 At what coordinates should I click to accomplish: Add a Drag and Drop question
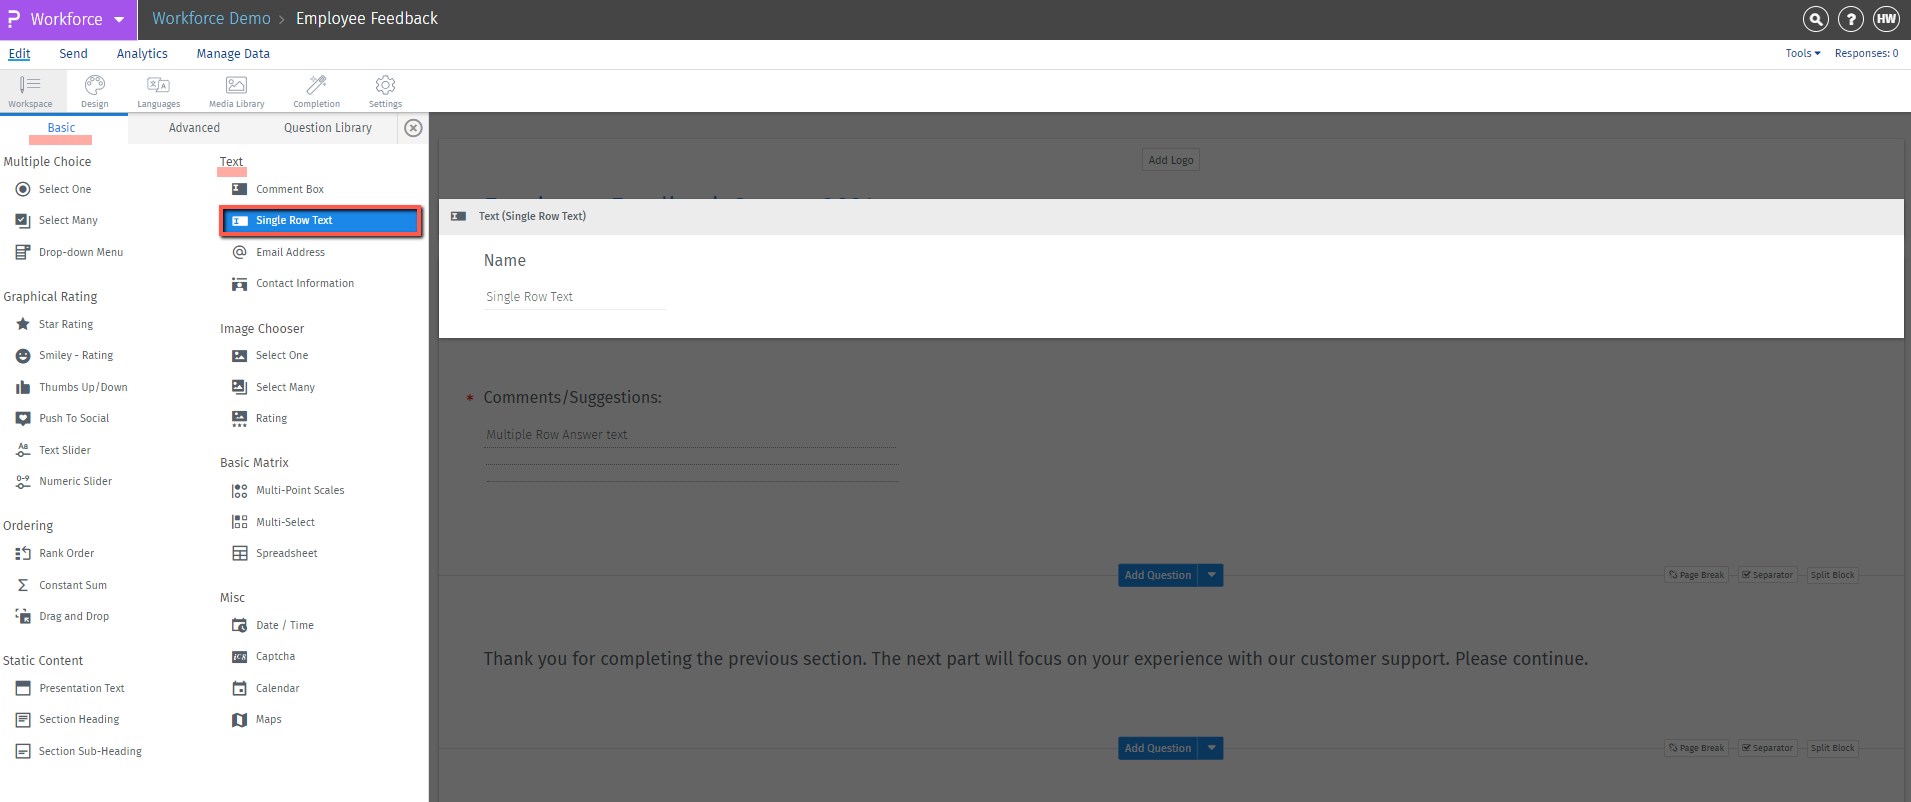coord(63,616)
